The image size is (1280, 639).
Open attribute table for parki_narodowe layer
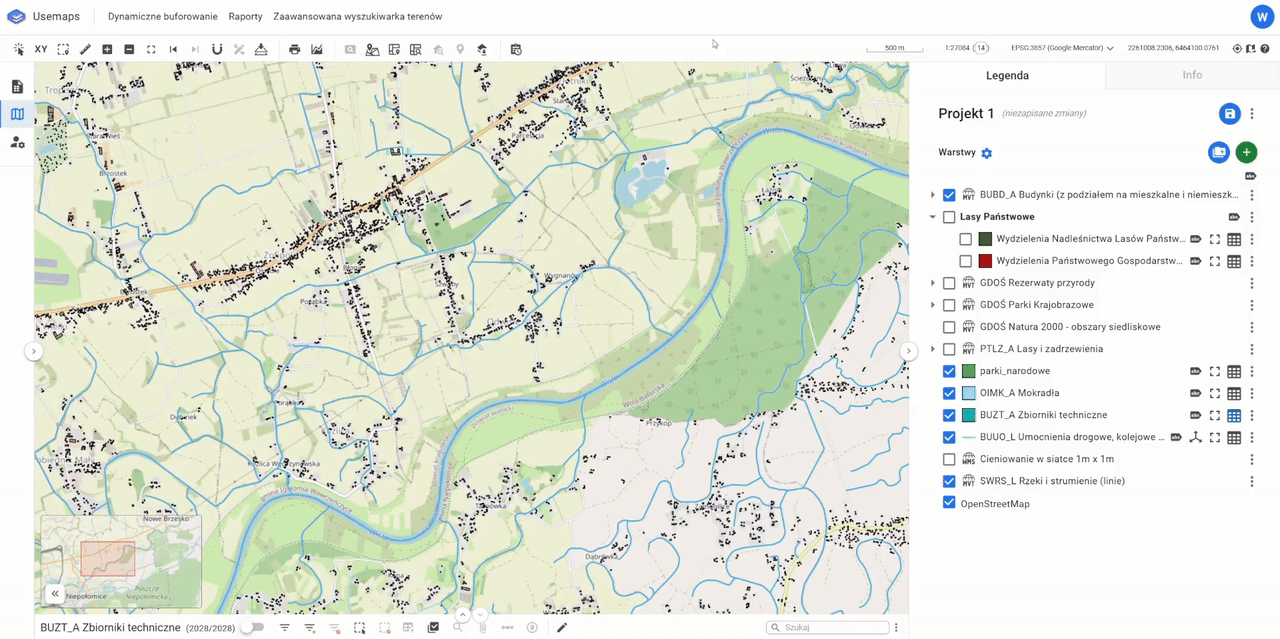pyautogui.click(x=1234, y=371)
